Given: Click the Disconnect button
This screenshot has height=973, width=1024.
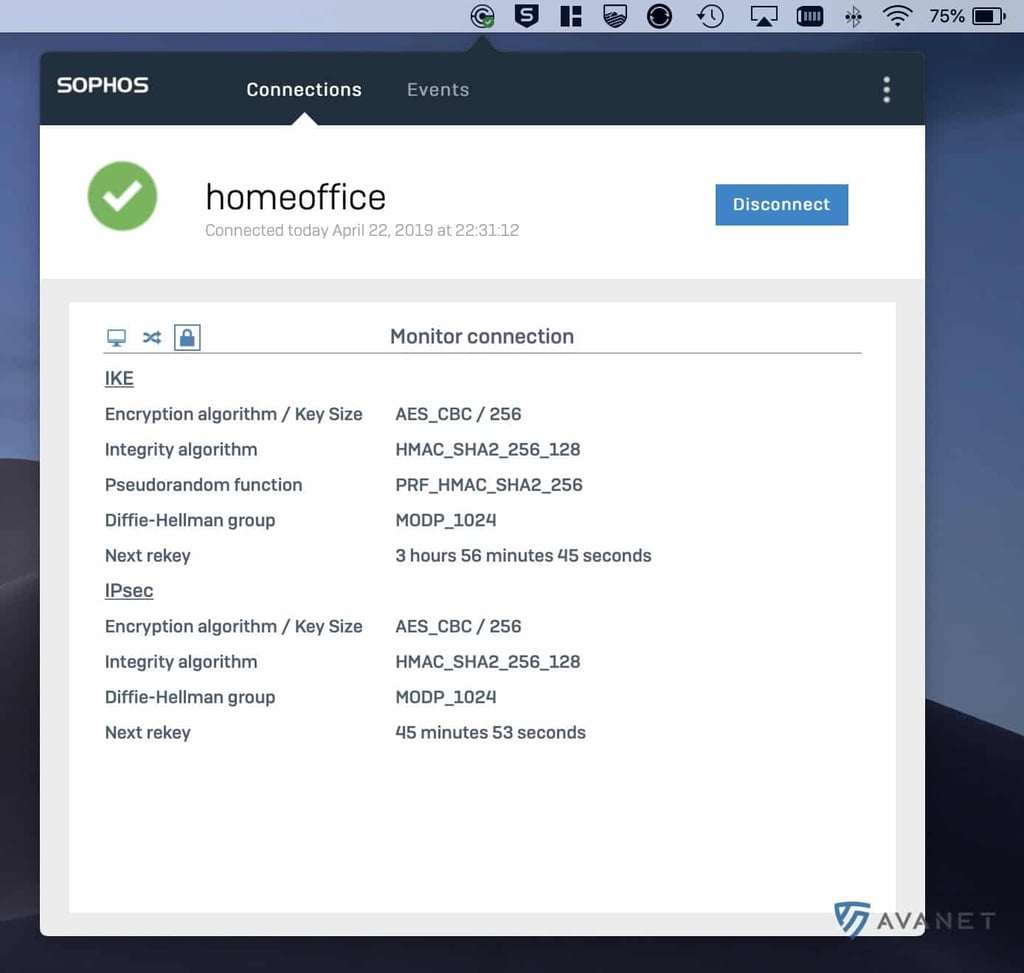Looking at the screenshot, I should coord(782,204).
